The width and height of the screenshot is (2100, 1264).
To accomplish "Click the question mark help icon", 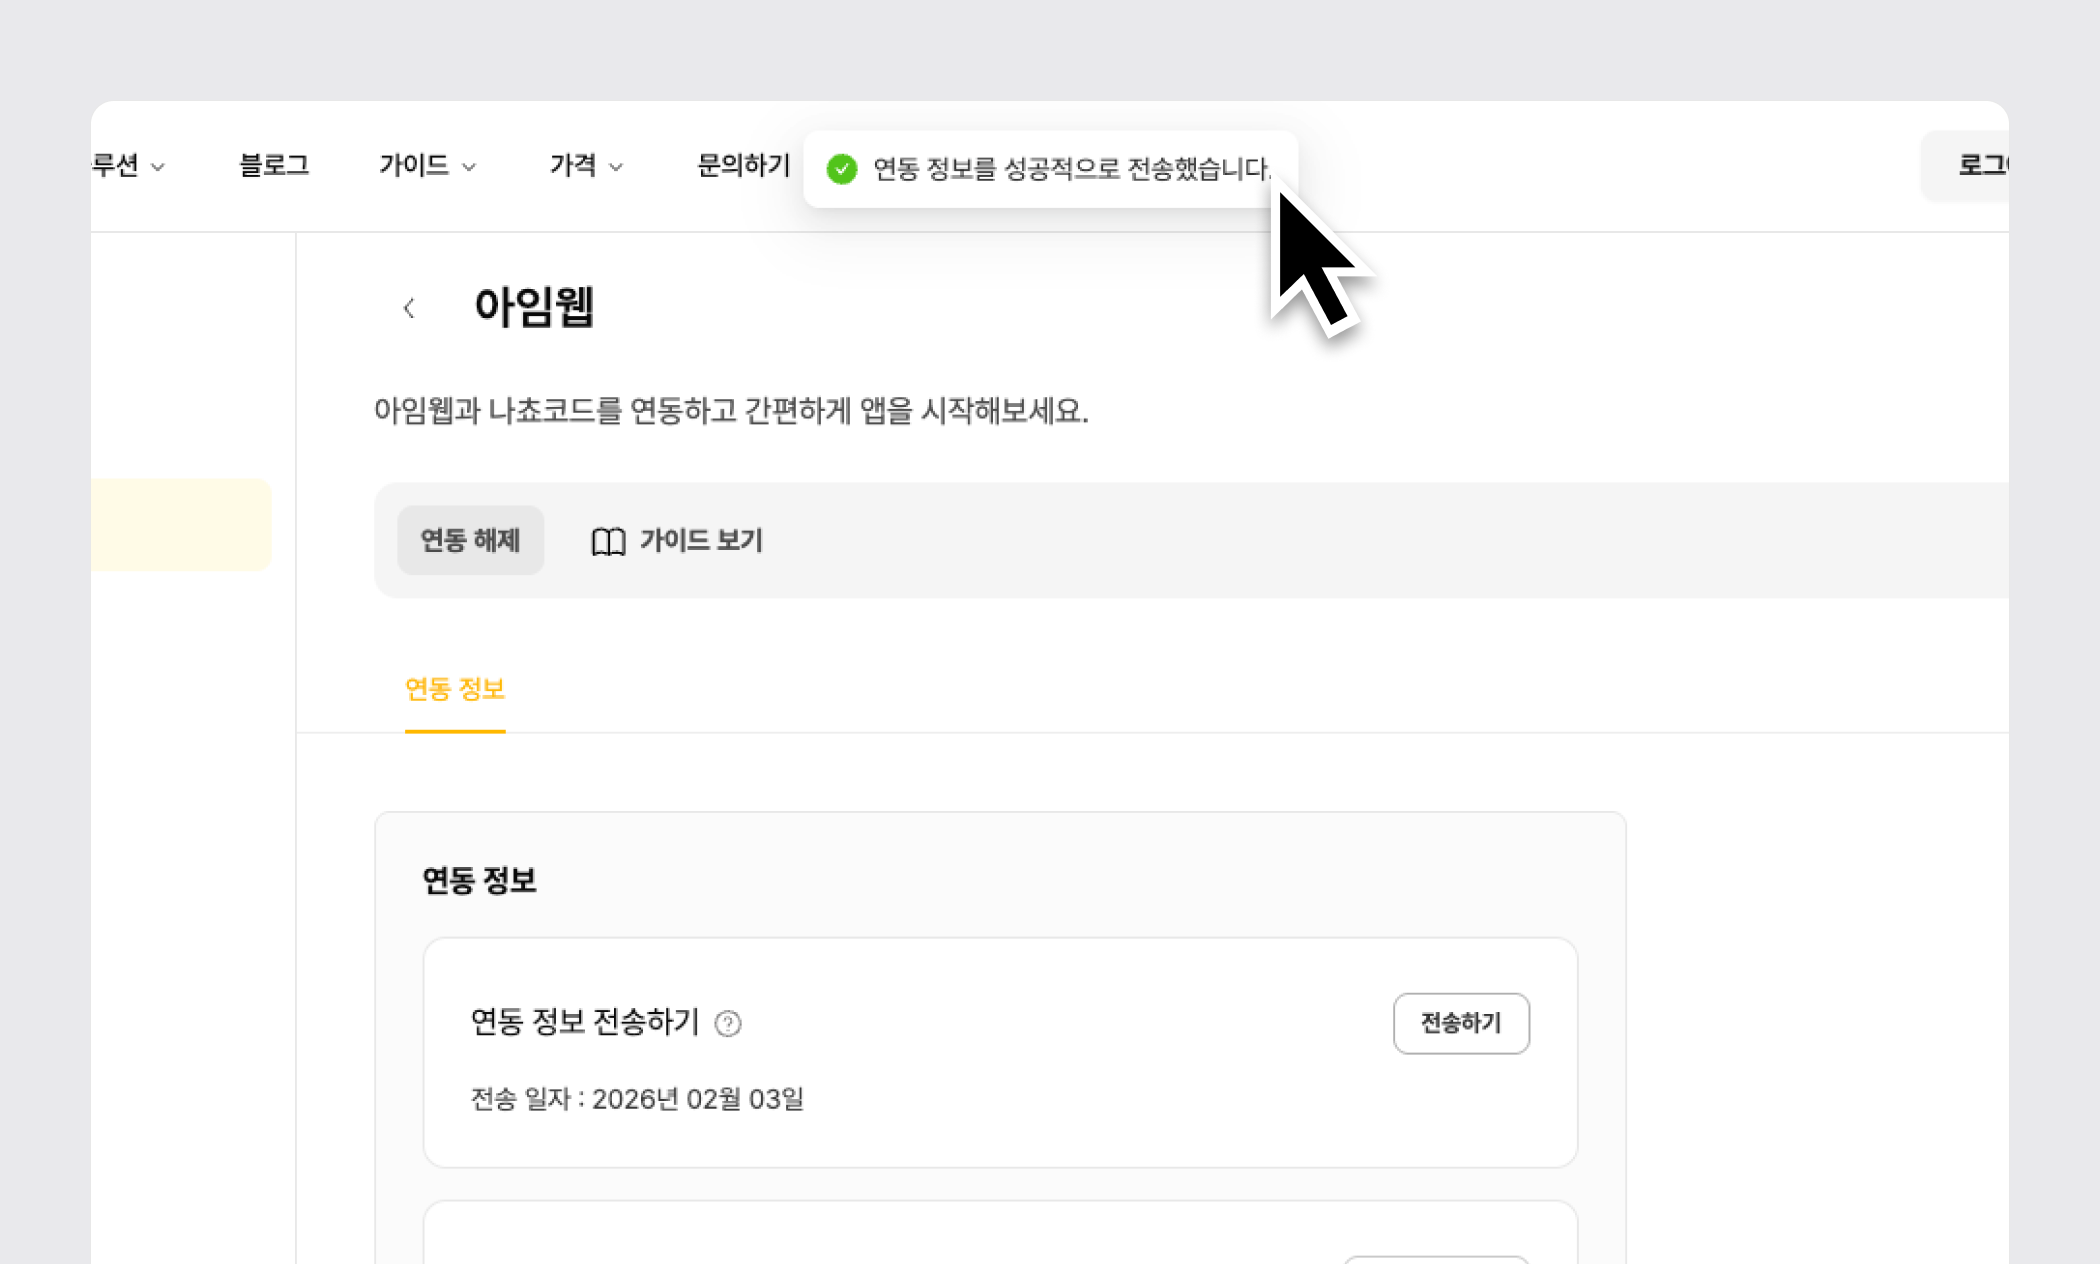I will [x=728, y=1023].
